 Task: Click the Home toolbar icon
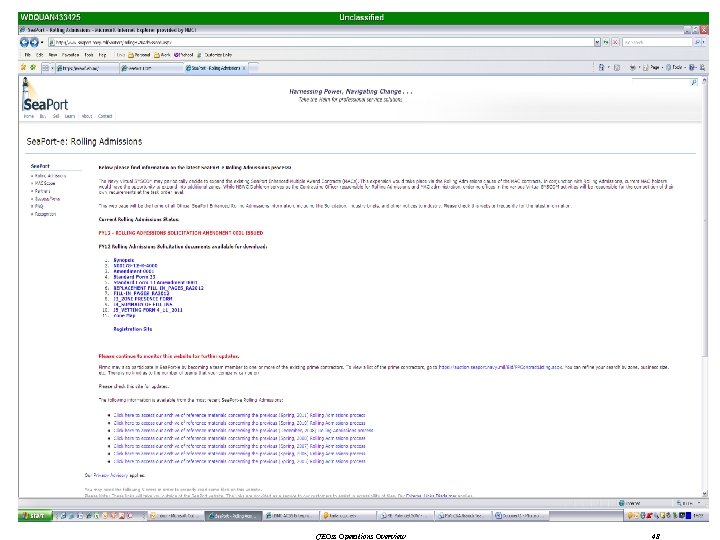click(601, 68)
